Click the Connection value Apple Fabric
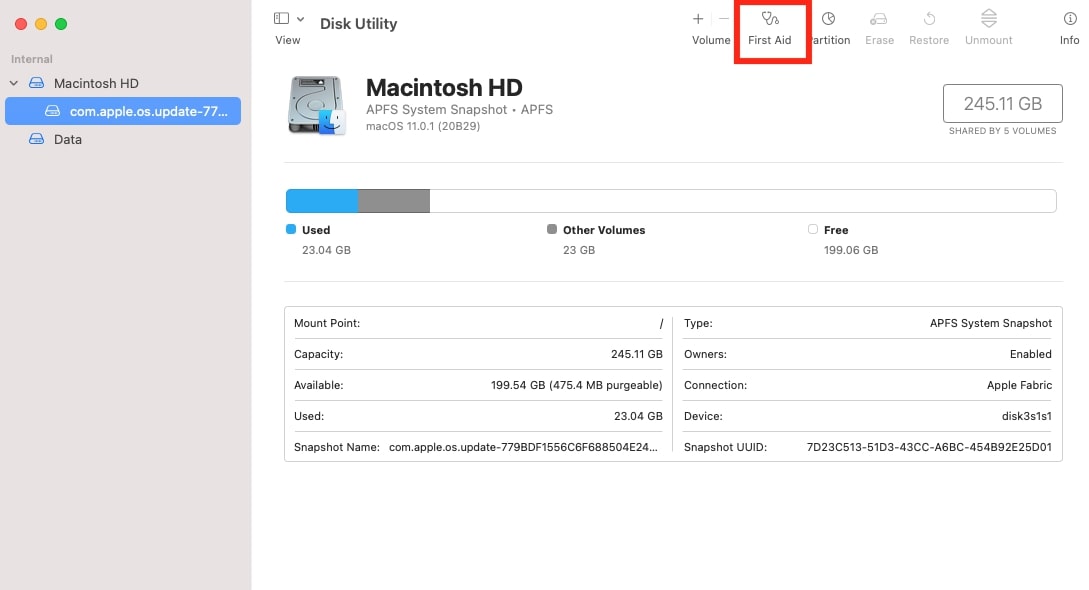Image resolution: width=1089 pixels, height=590 pixels. (1020, 385)
